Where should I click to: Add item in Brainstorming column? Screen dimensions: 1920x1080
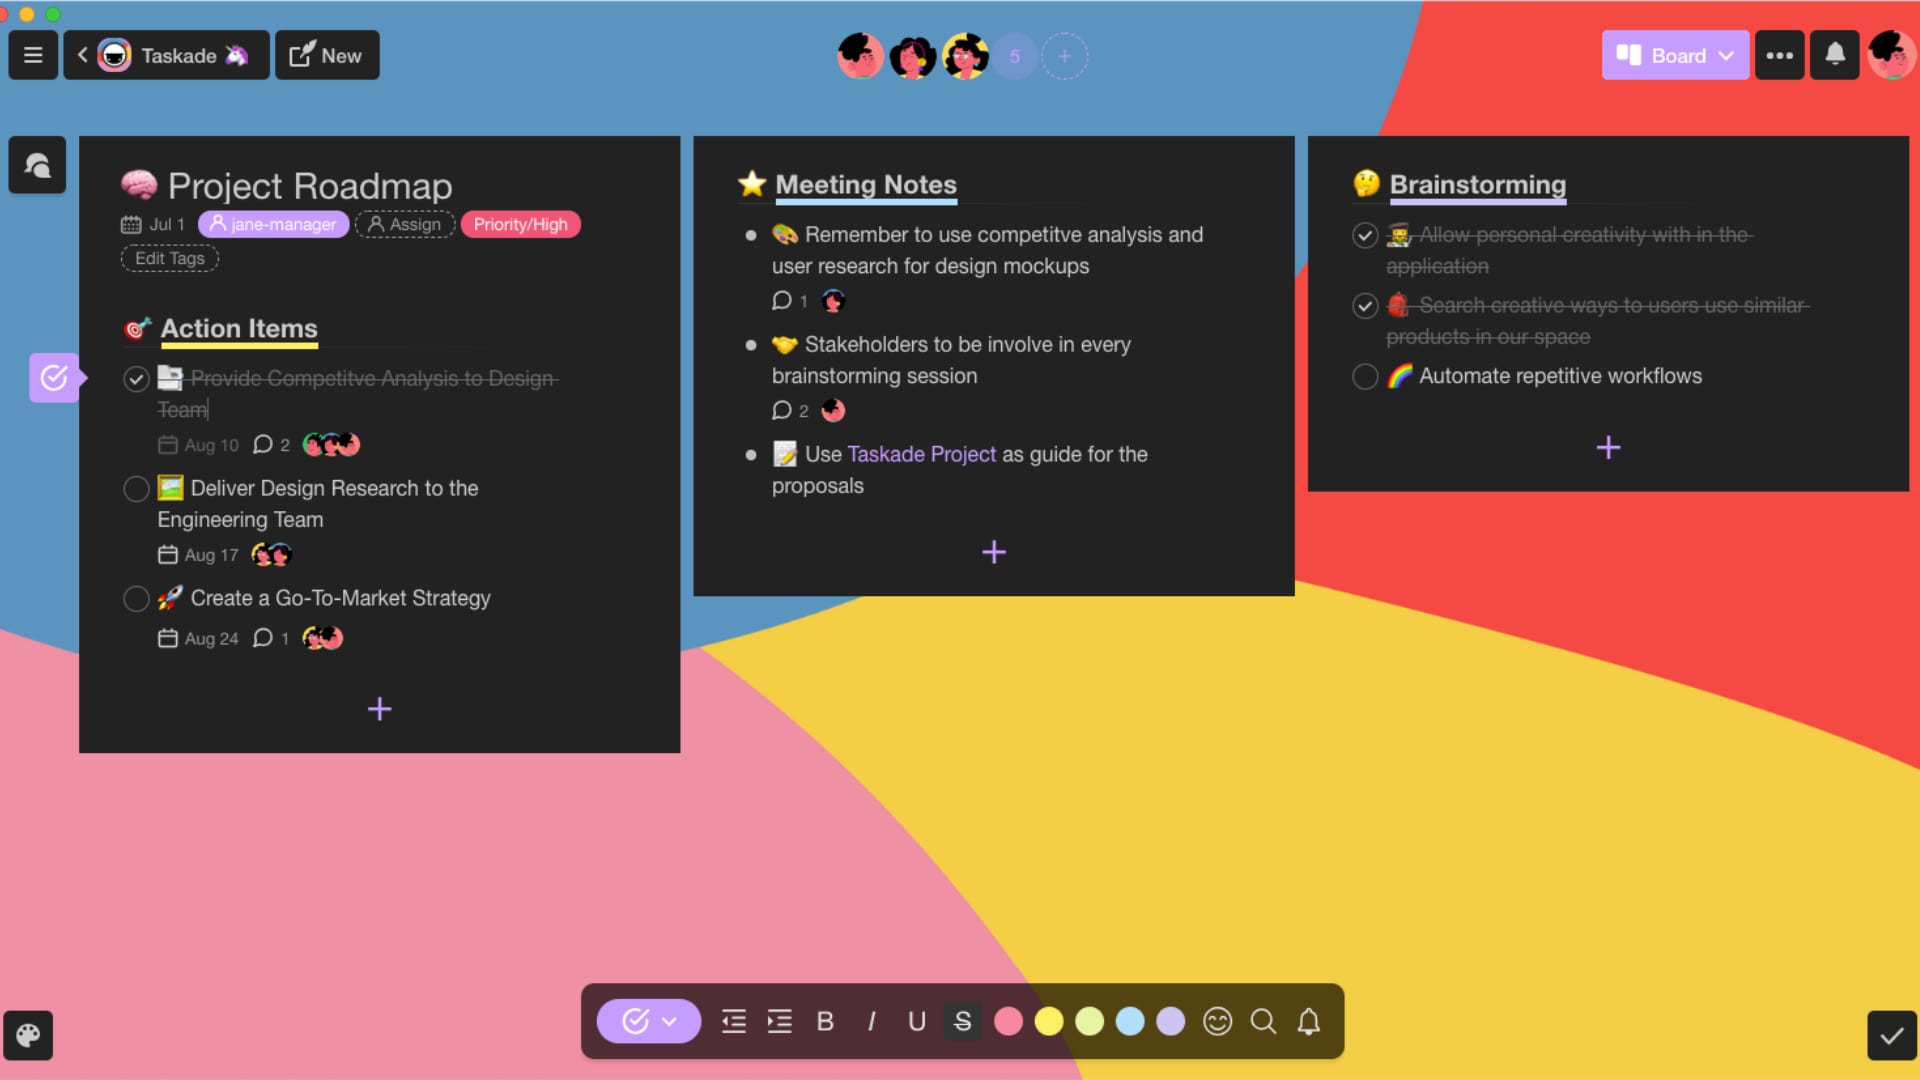click(x=1608, y=447)
